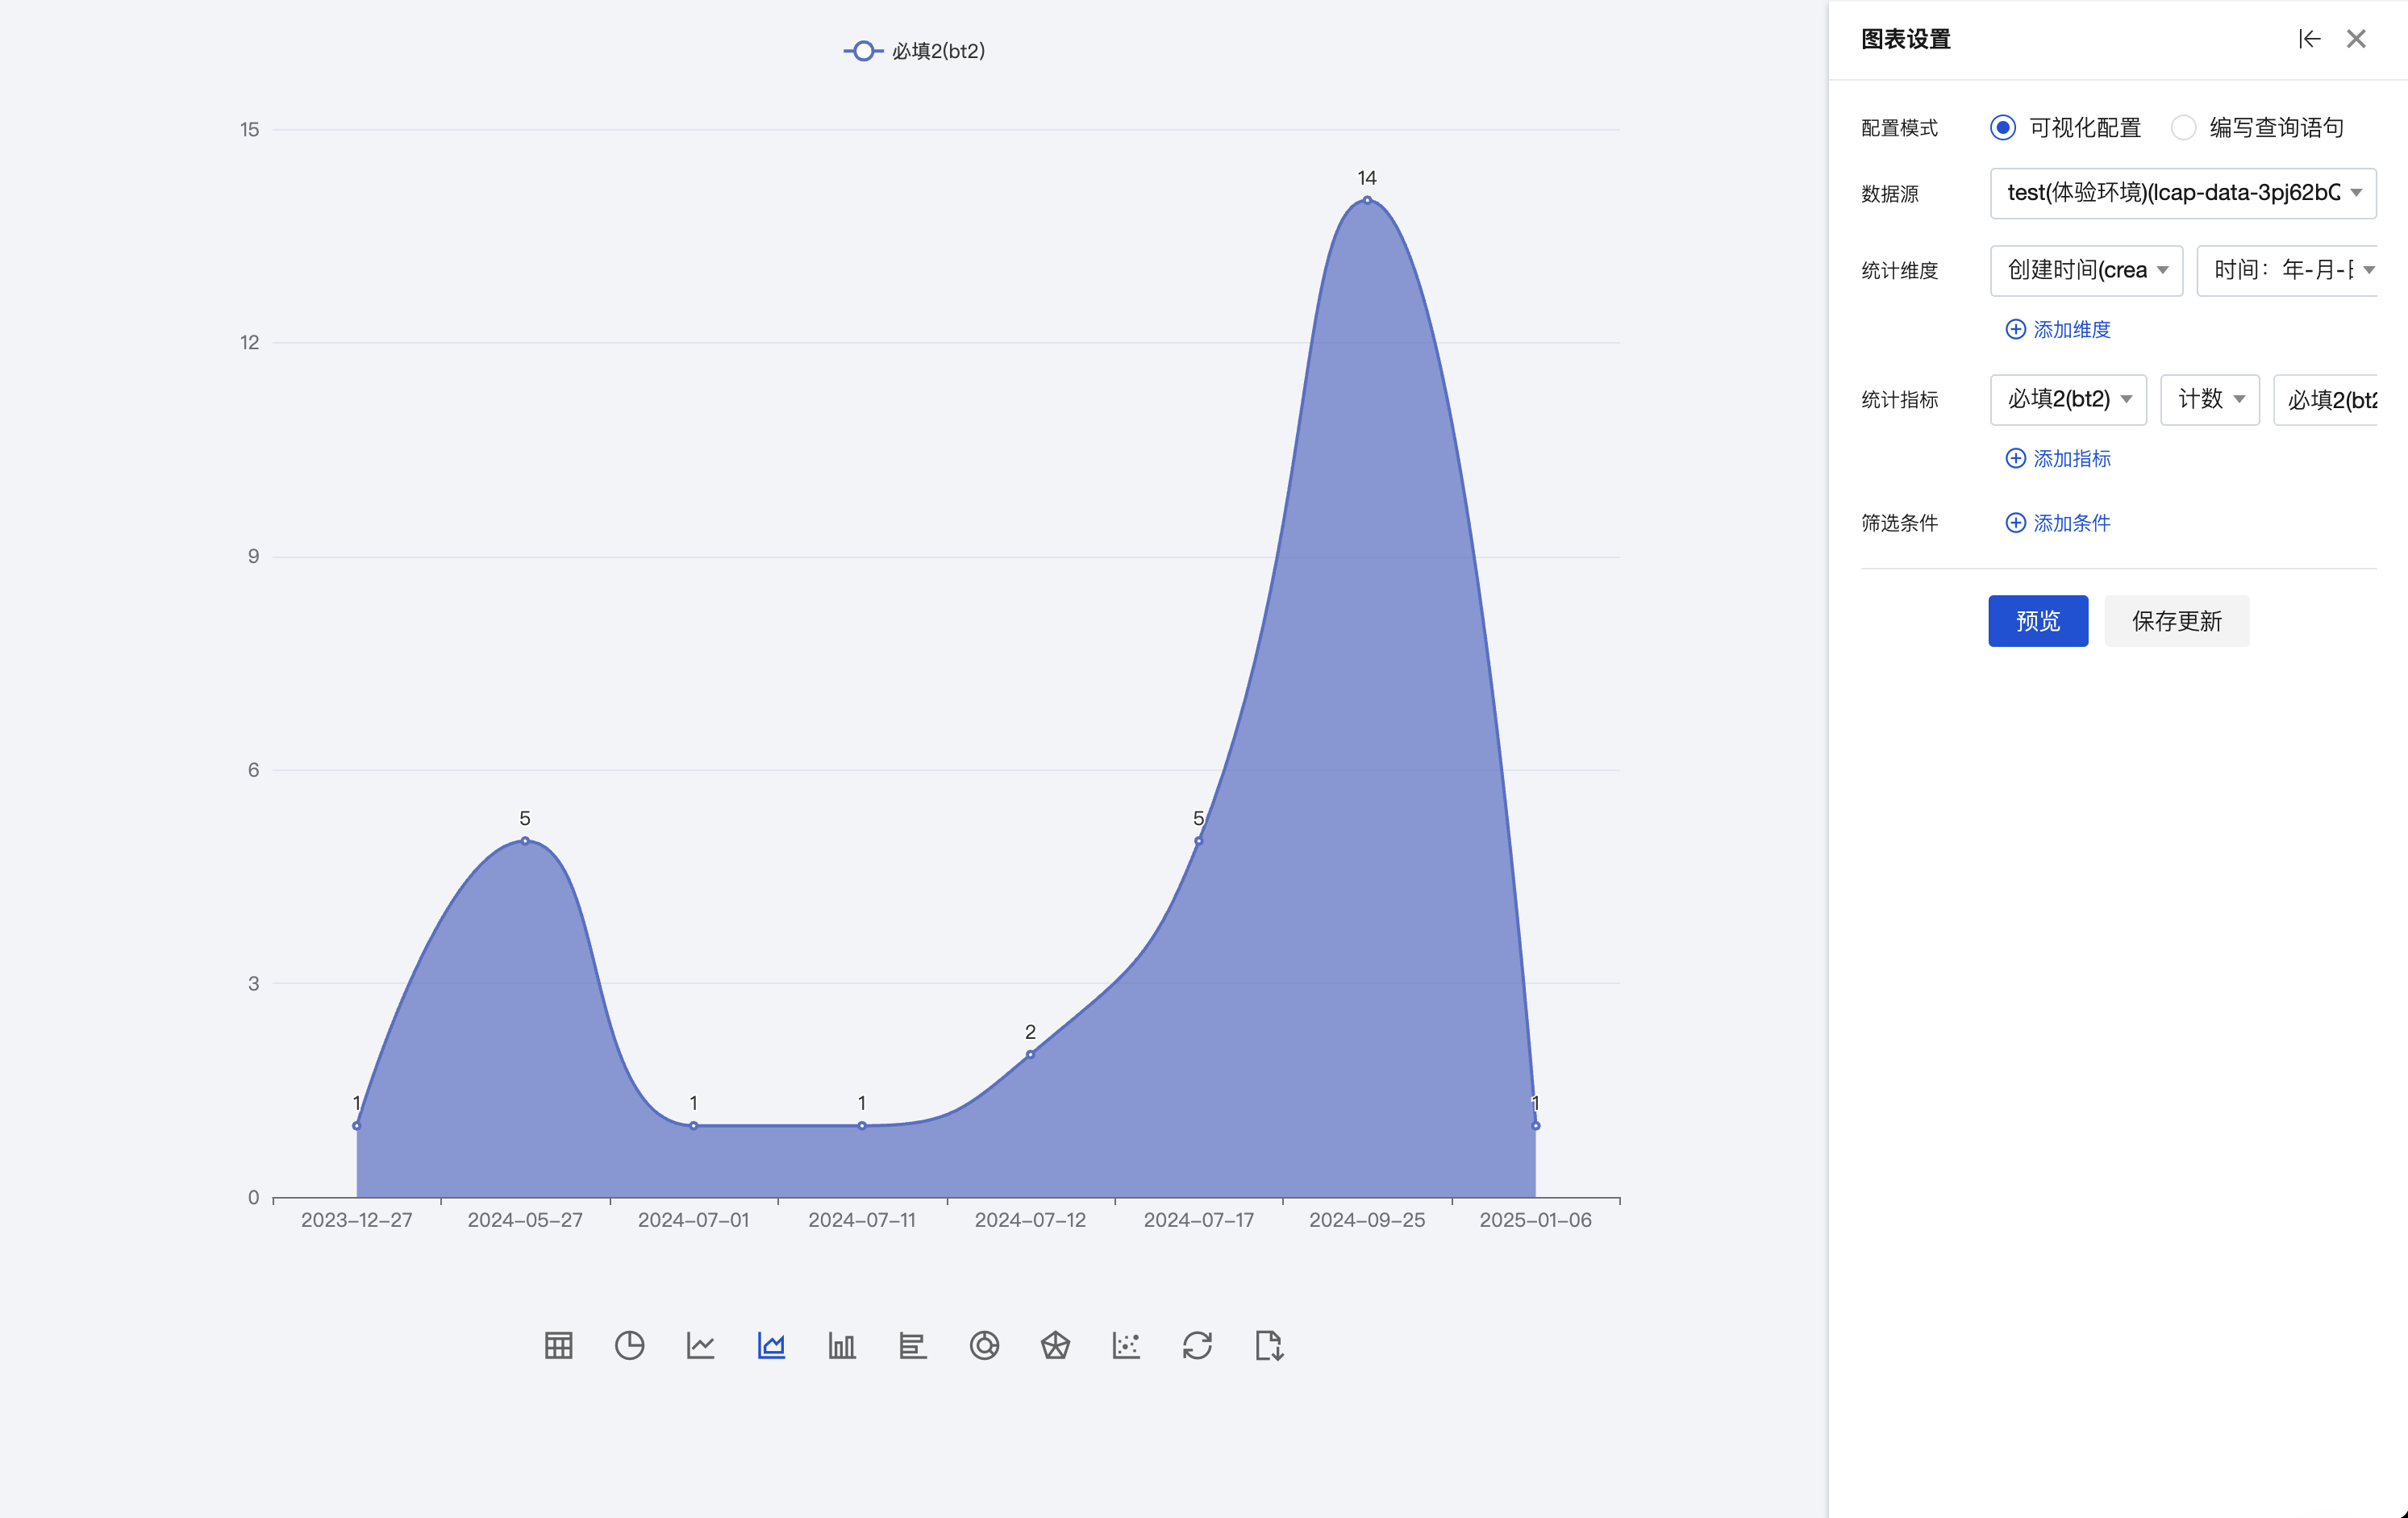2408x1518 pixels.
Task: Click plus icon beside 添加维度
Action: (x=2016, y=329)
